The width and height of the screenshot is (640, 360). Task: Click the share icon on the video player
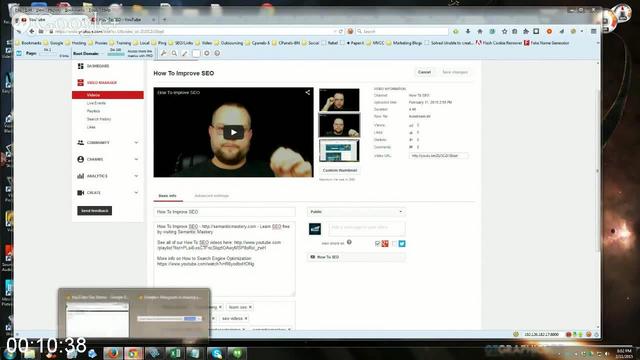(307, 93)
